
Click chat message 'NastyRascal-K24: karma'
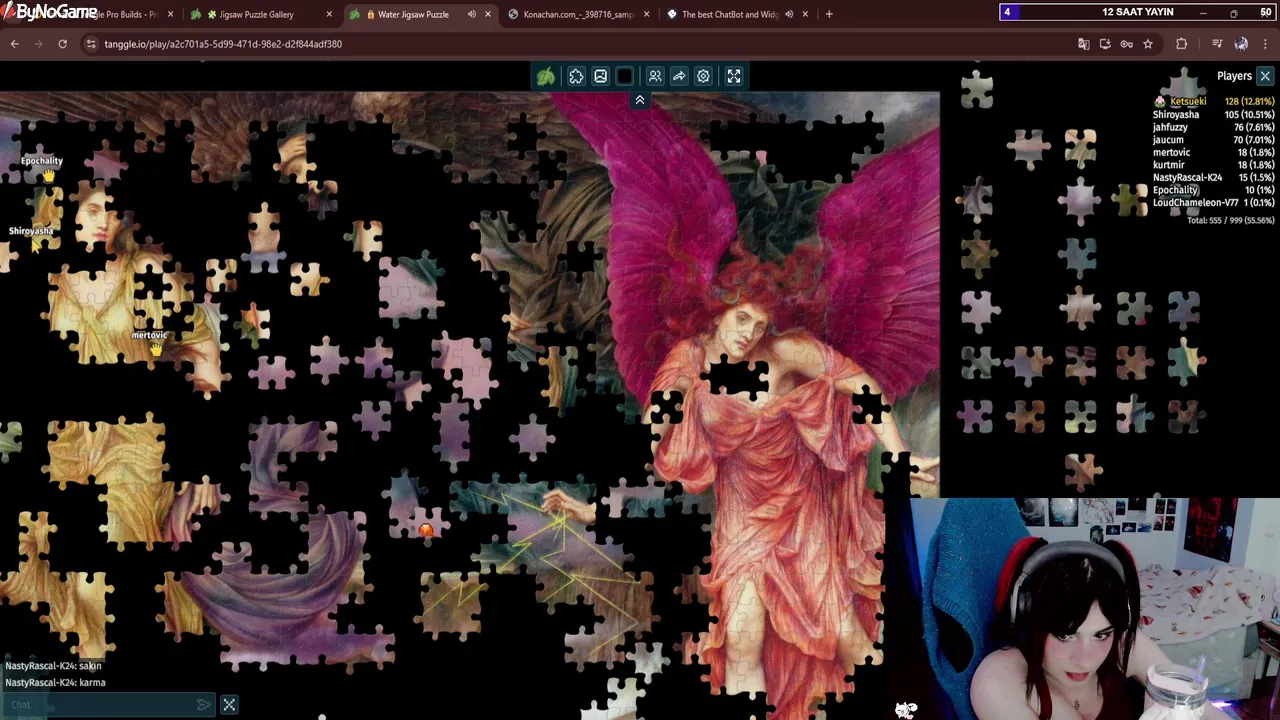click(55, 682)
